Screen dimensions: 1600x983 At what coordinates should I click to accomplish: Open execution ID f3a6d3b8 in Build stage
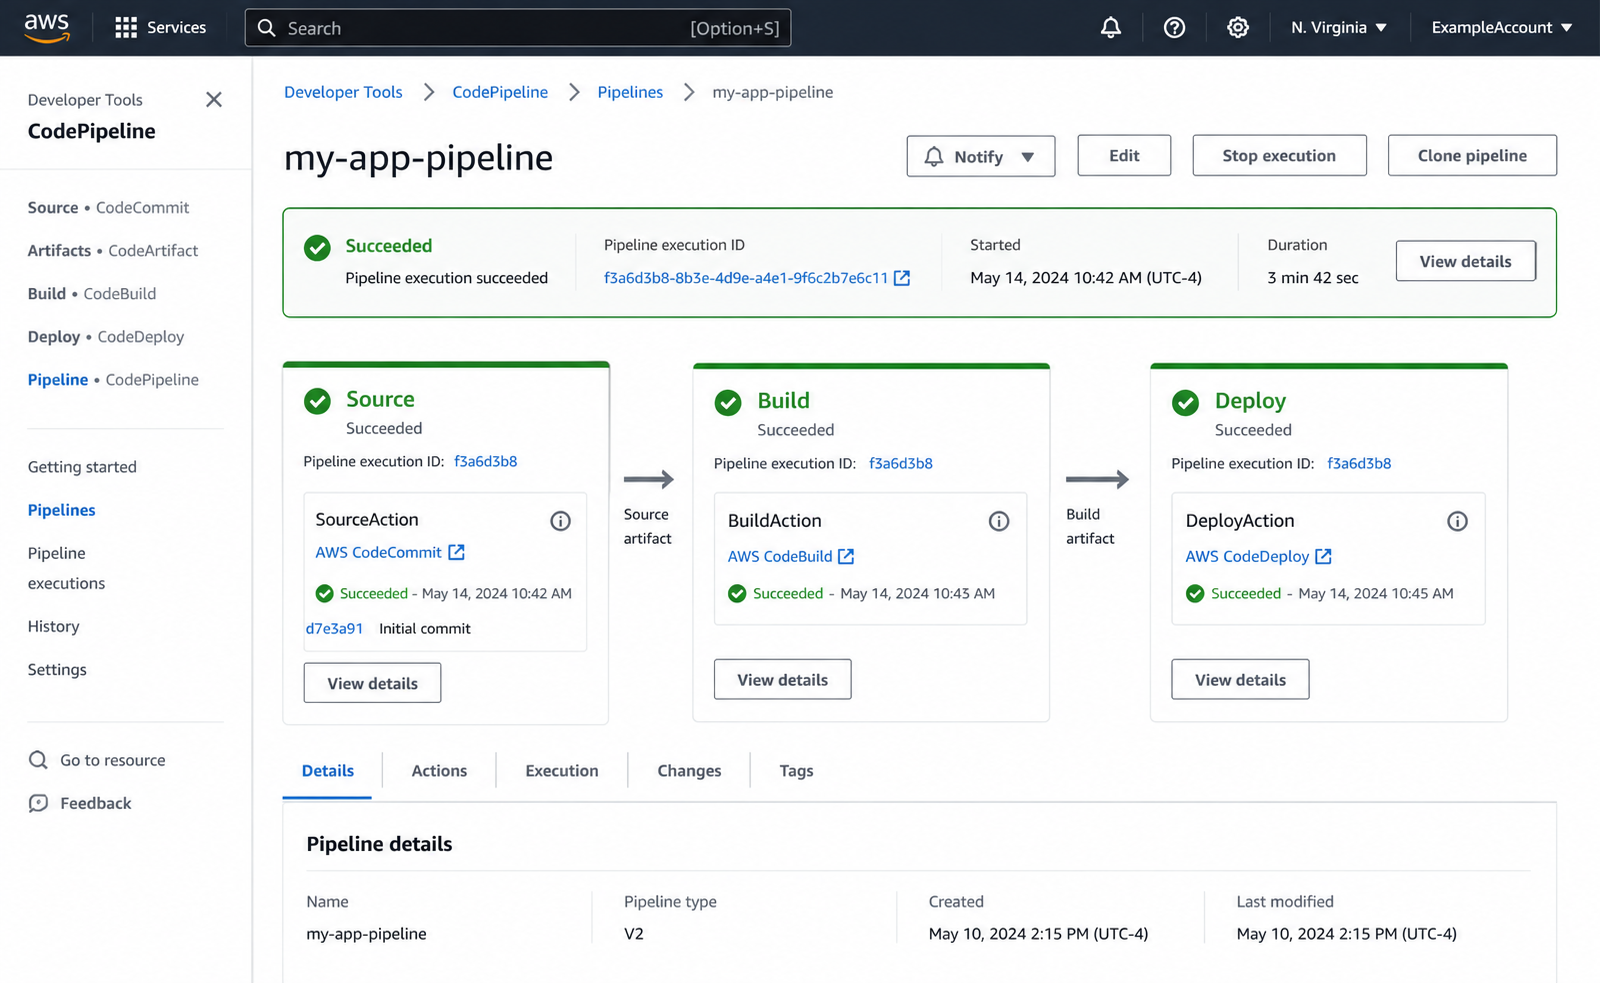click(x=900, y=464)
